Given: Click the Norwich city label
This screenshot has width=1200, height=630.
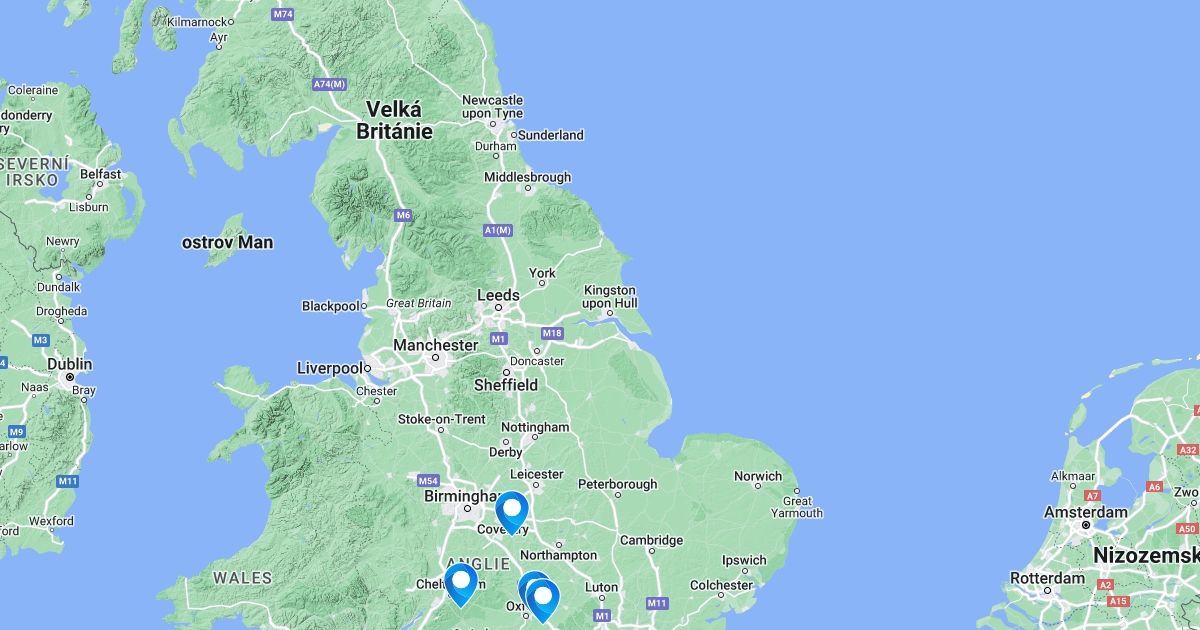Looking at the screenshot, I should pyautogui.click(x=758, y=476).
